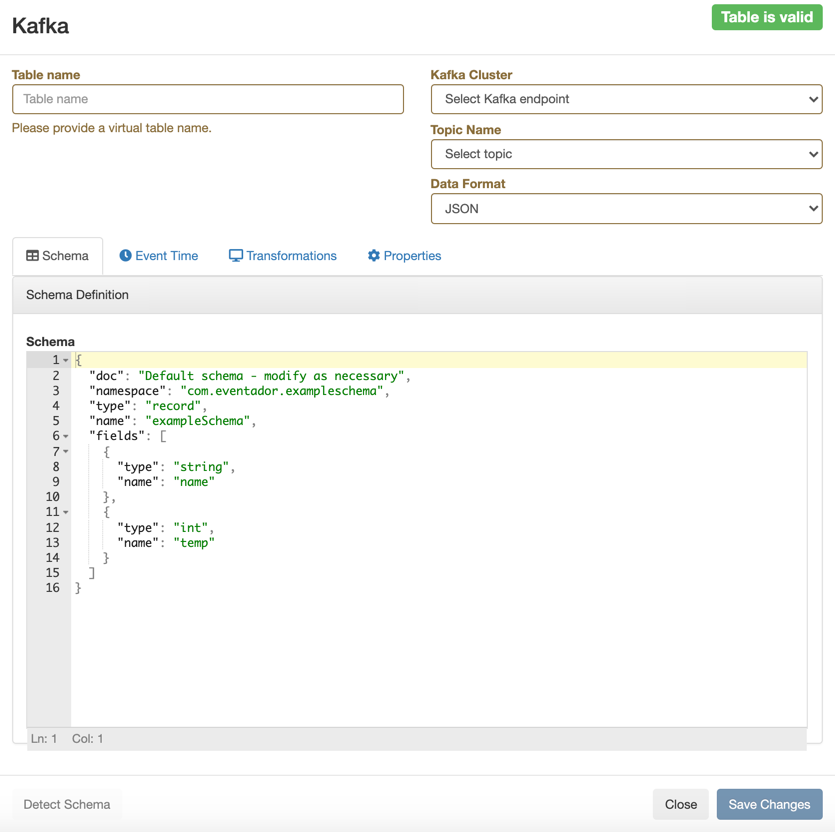Click line number 10 in the gutter
This screenshot has width=835, height=832.
click(52, 497)
